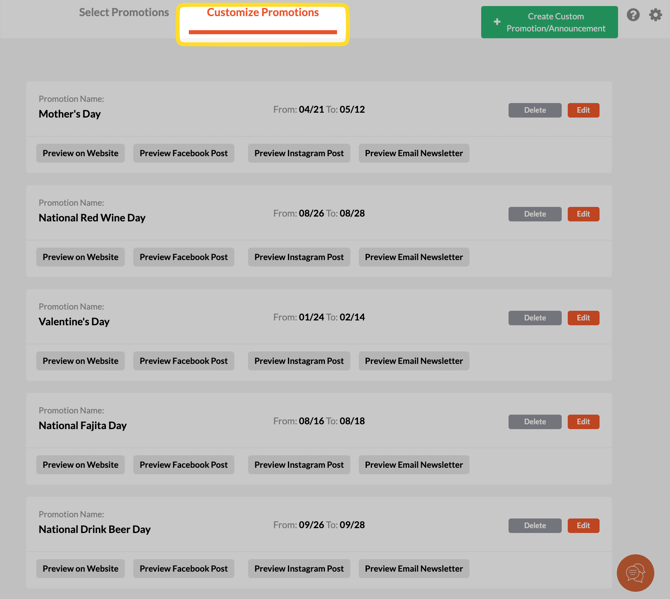Image resolution: width=670 pixels, height=599 pixels.
Task: Open the settings gear icon
Action: (x=655, y=15)
